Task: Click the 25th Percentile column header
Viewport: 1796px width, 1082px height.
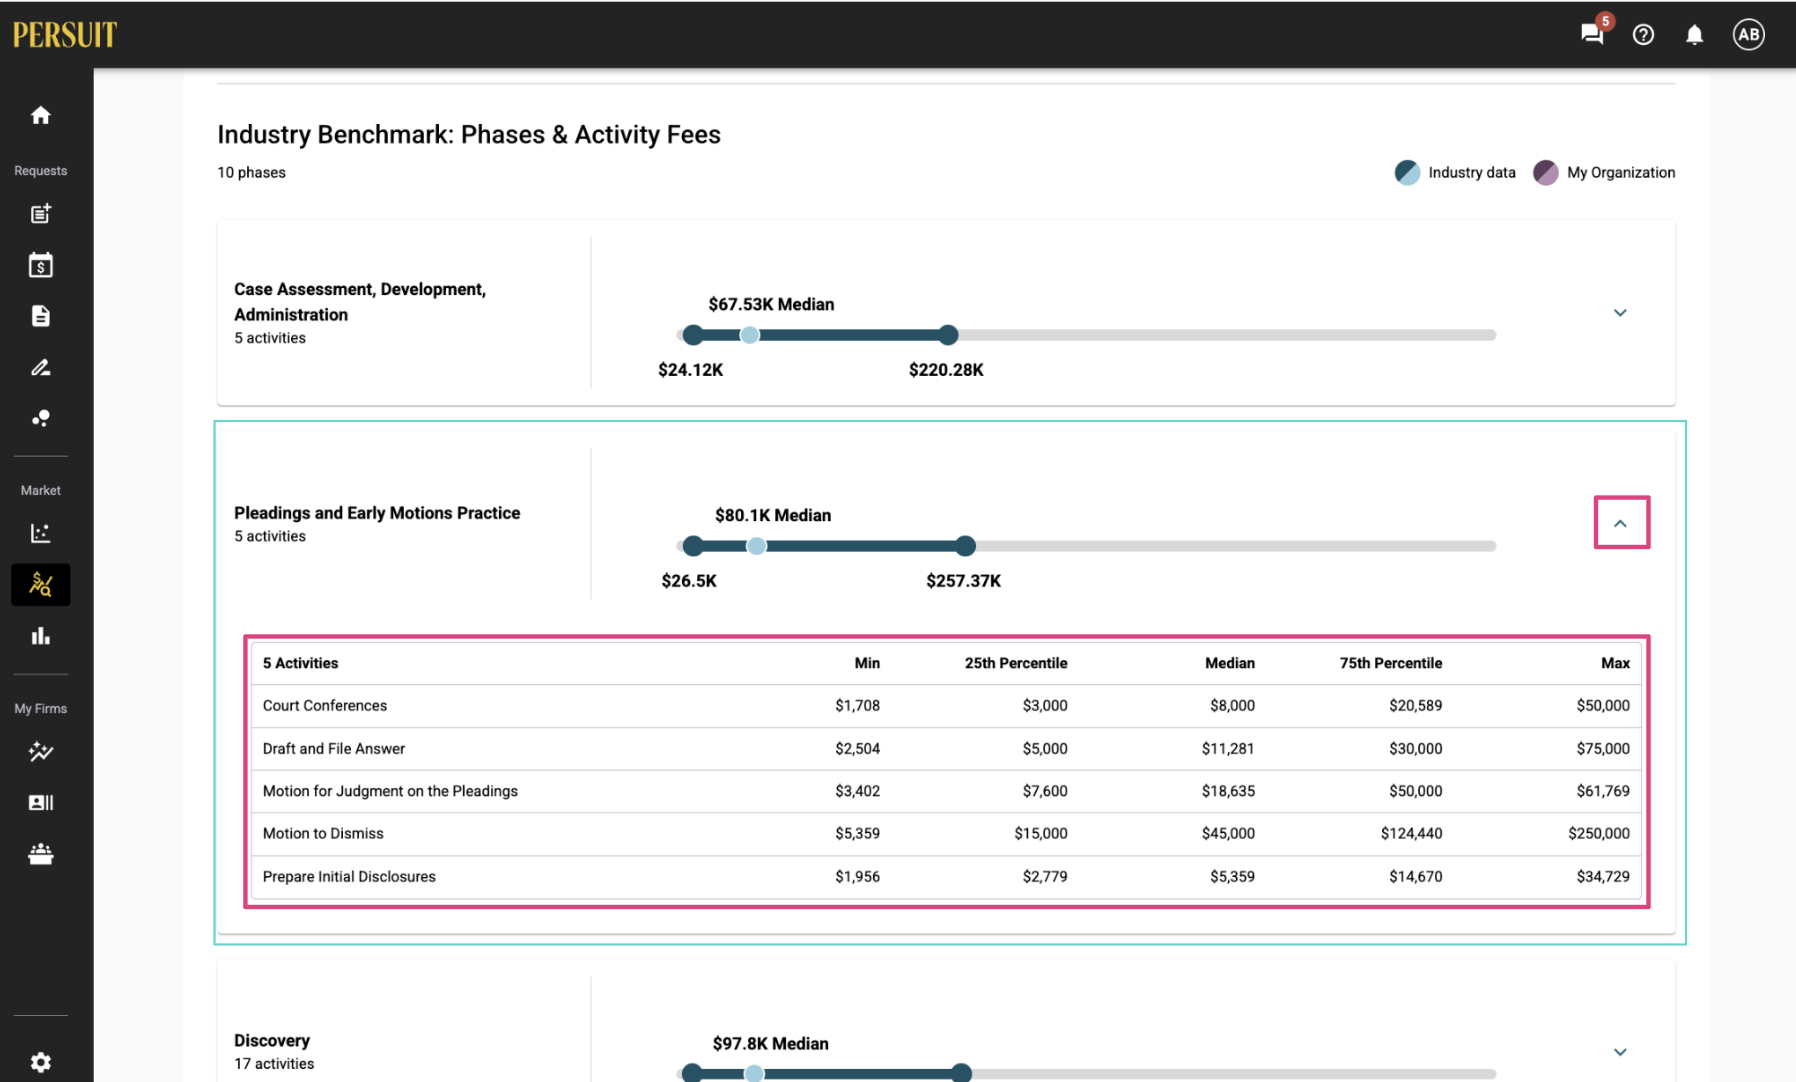Action: [x=1016, y=663]
